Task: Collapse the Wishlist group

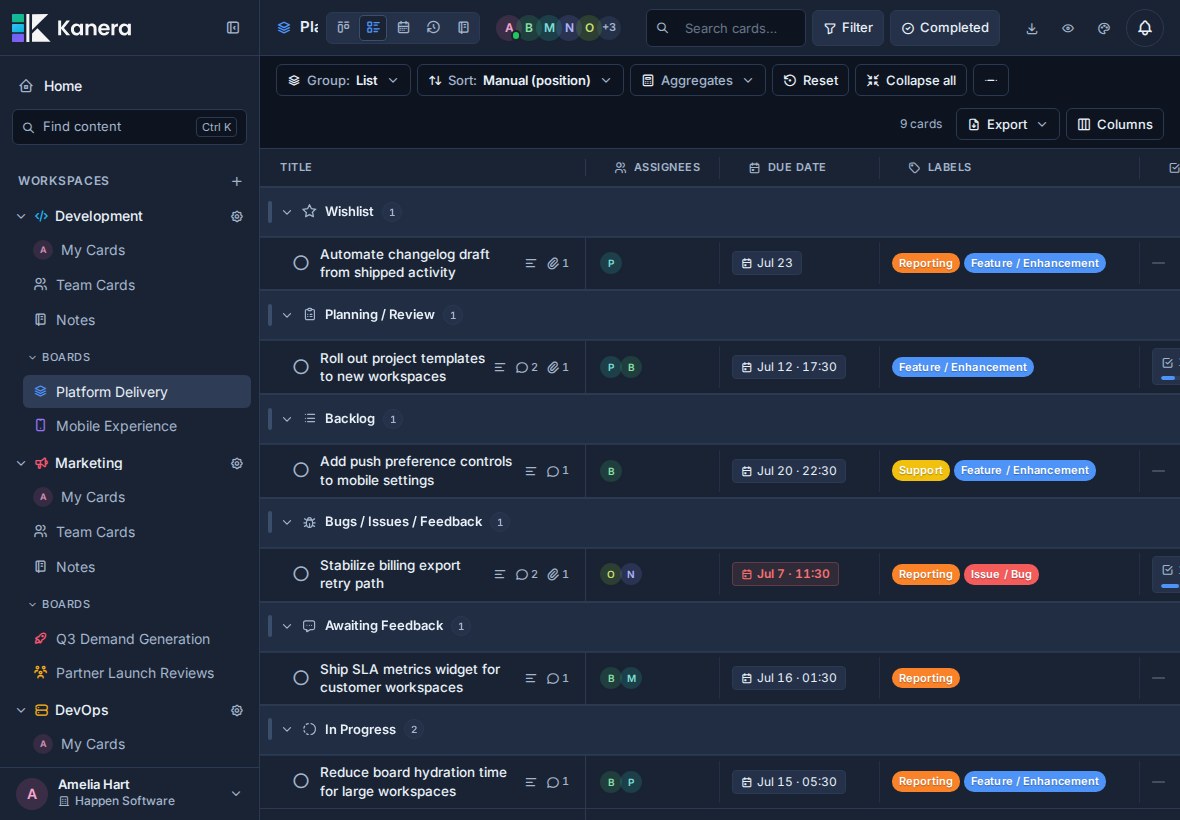Action: pyautogui.click(x=287, y=212)
